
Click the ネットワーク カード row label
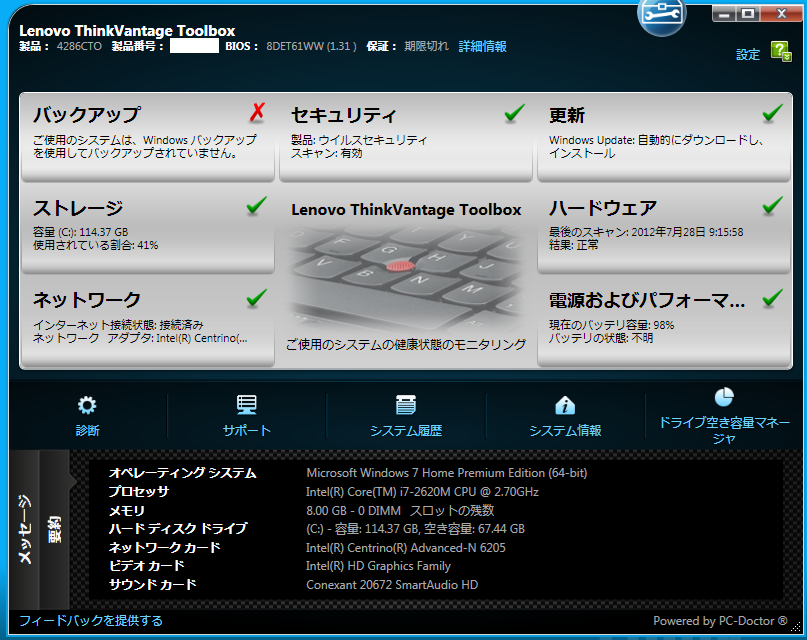click(x=164, y=547)
